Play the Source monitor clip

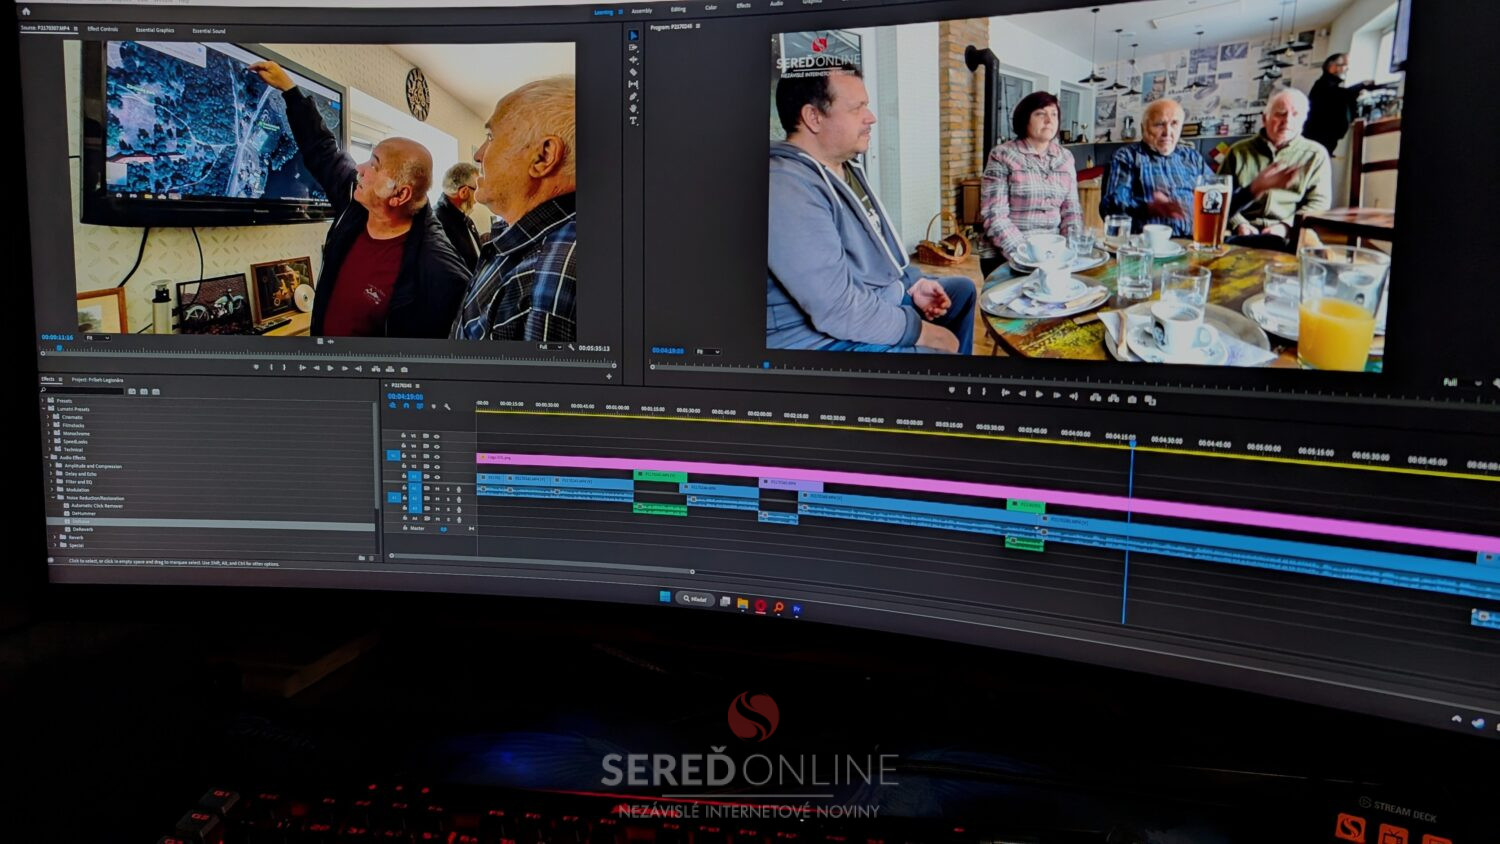pyautogui.click(x=330, y=368)
